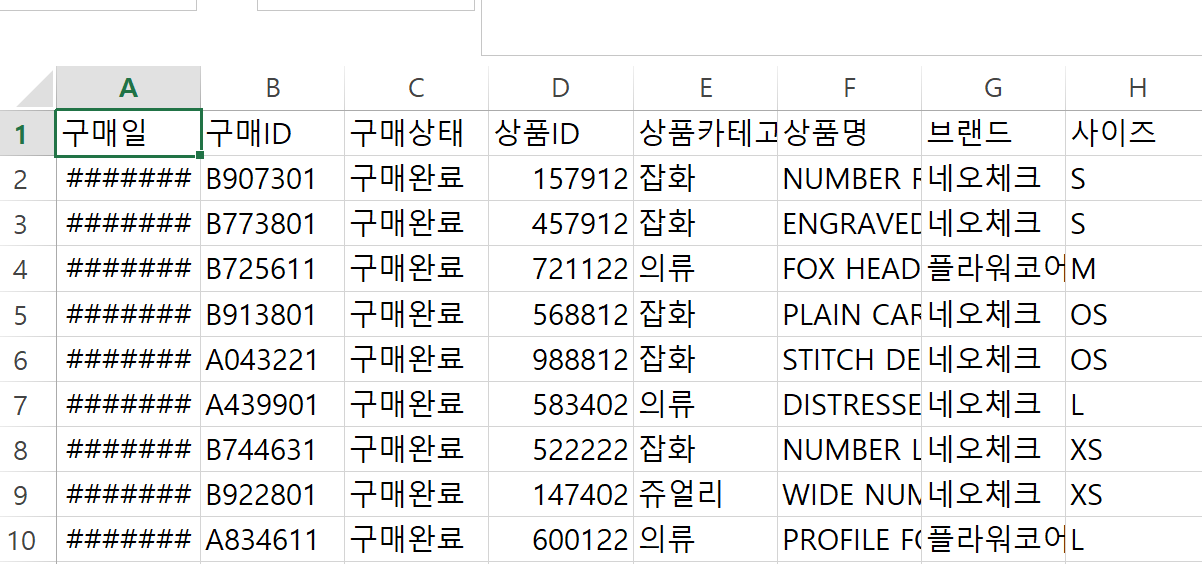Click the 상품카테고 header cell

(x=706, y=133)
